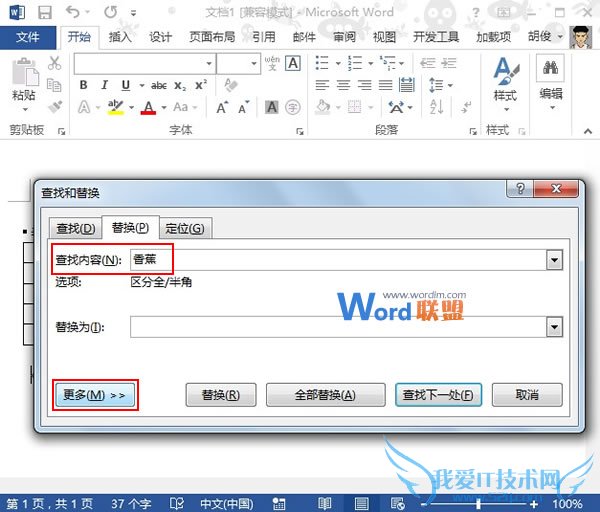The height and width of the screenshot is (512, 600).
Task: Click the Cancel button in dialog
Action: click(527, 395)
